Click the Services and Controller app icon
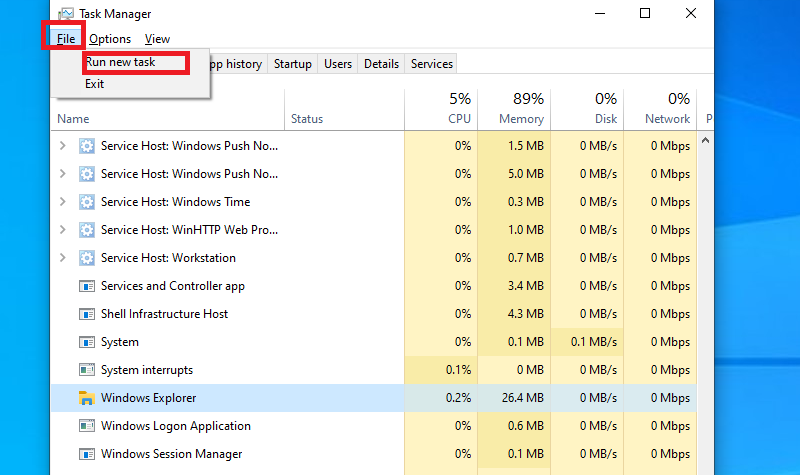Viewport: 800px width, 475px height. point(86,286)
